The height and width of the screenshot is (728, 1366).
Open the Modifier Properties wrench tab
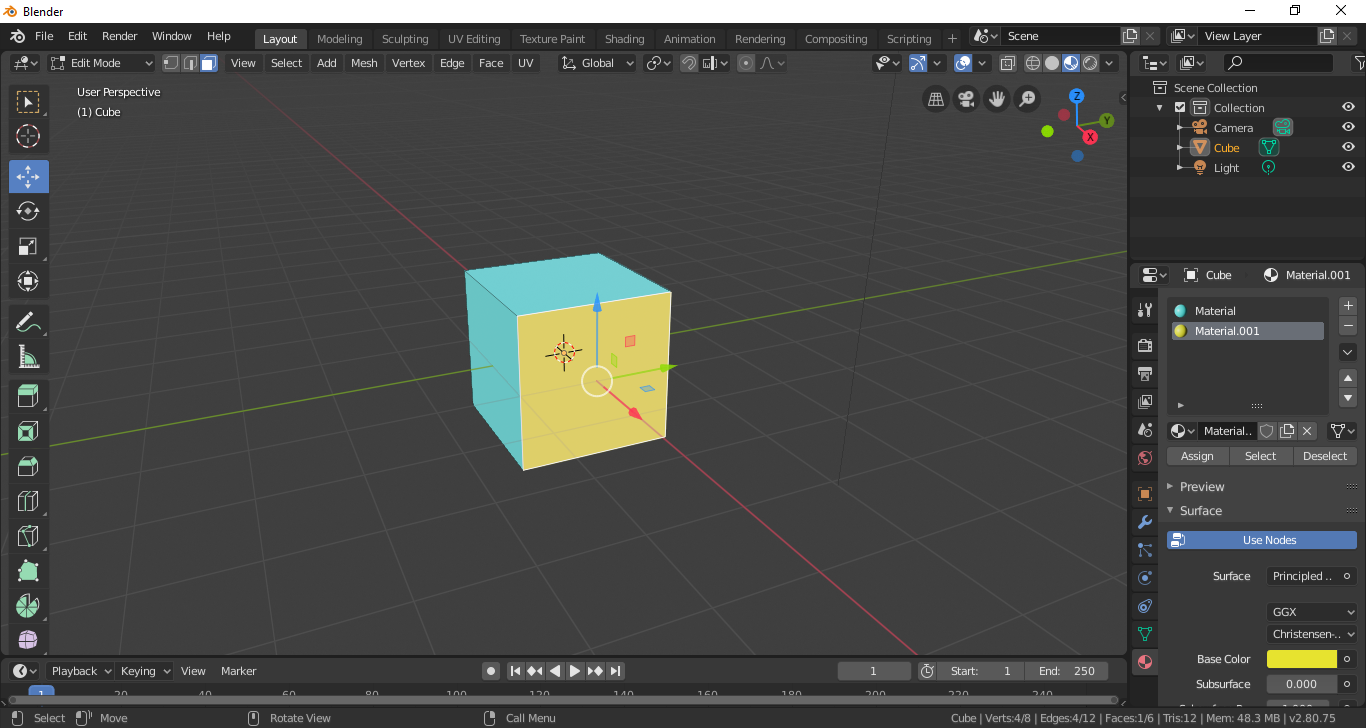(x=1143, y=522)
